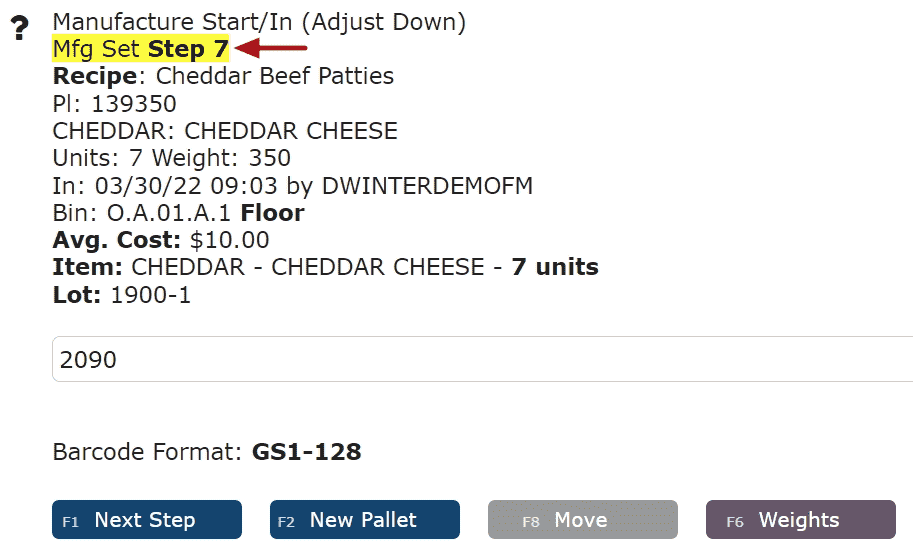This screenshot has width=913, height=555.
Task: Click the Manufacture Start/In (Adjust Down) heading
Action: pyautogui.click(x=259, y=22)
